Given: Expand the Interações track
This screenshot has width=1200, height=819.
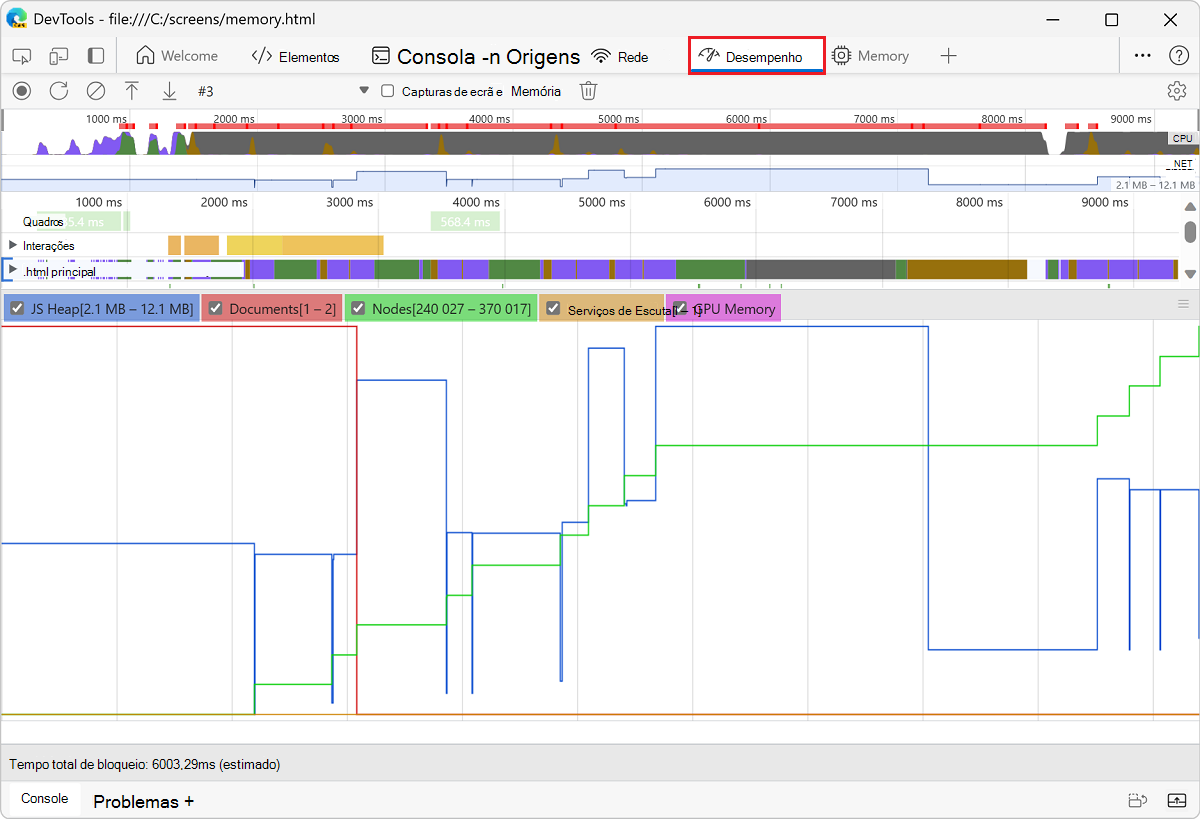Looking at the screenshot, I should 13,245.
